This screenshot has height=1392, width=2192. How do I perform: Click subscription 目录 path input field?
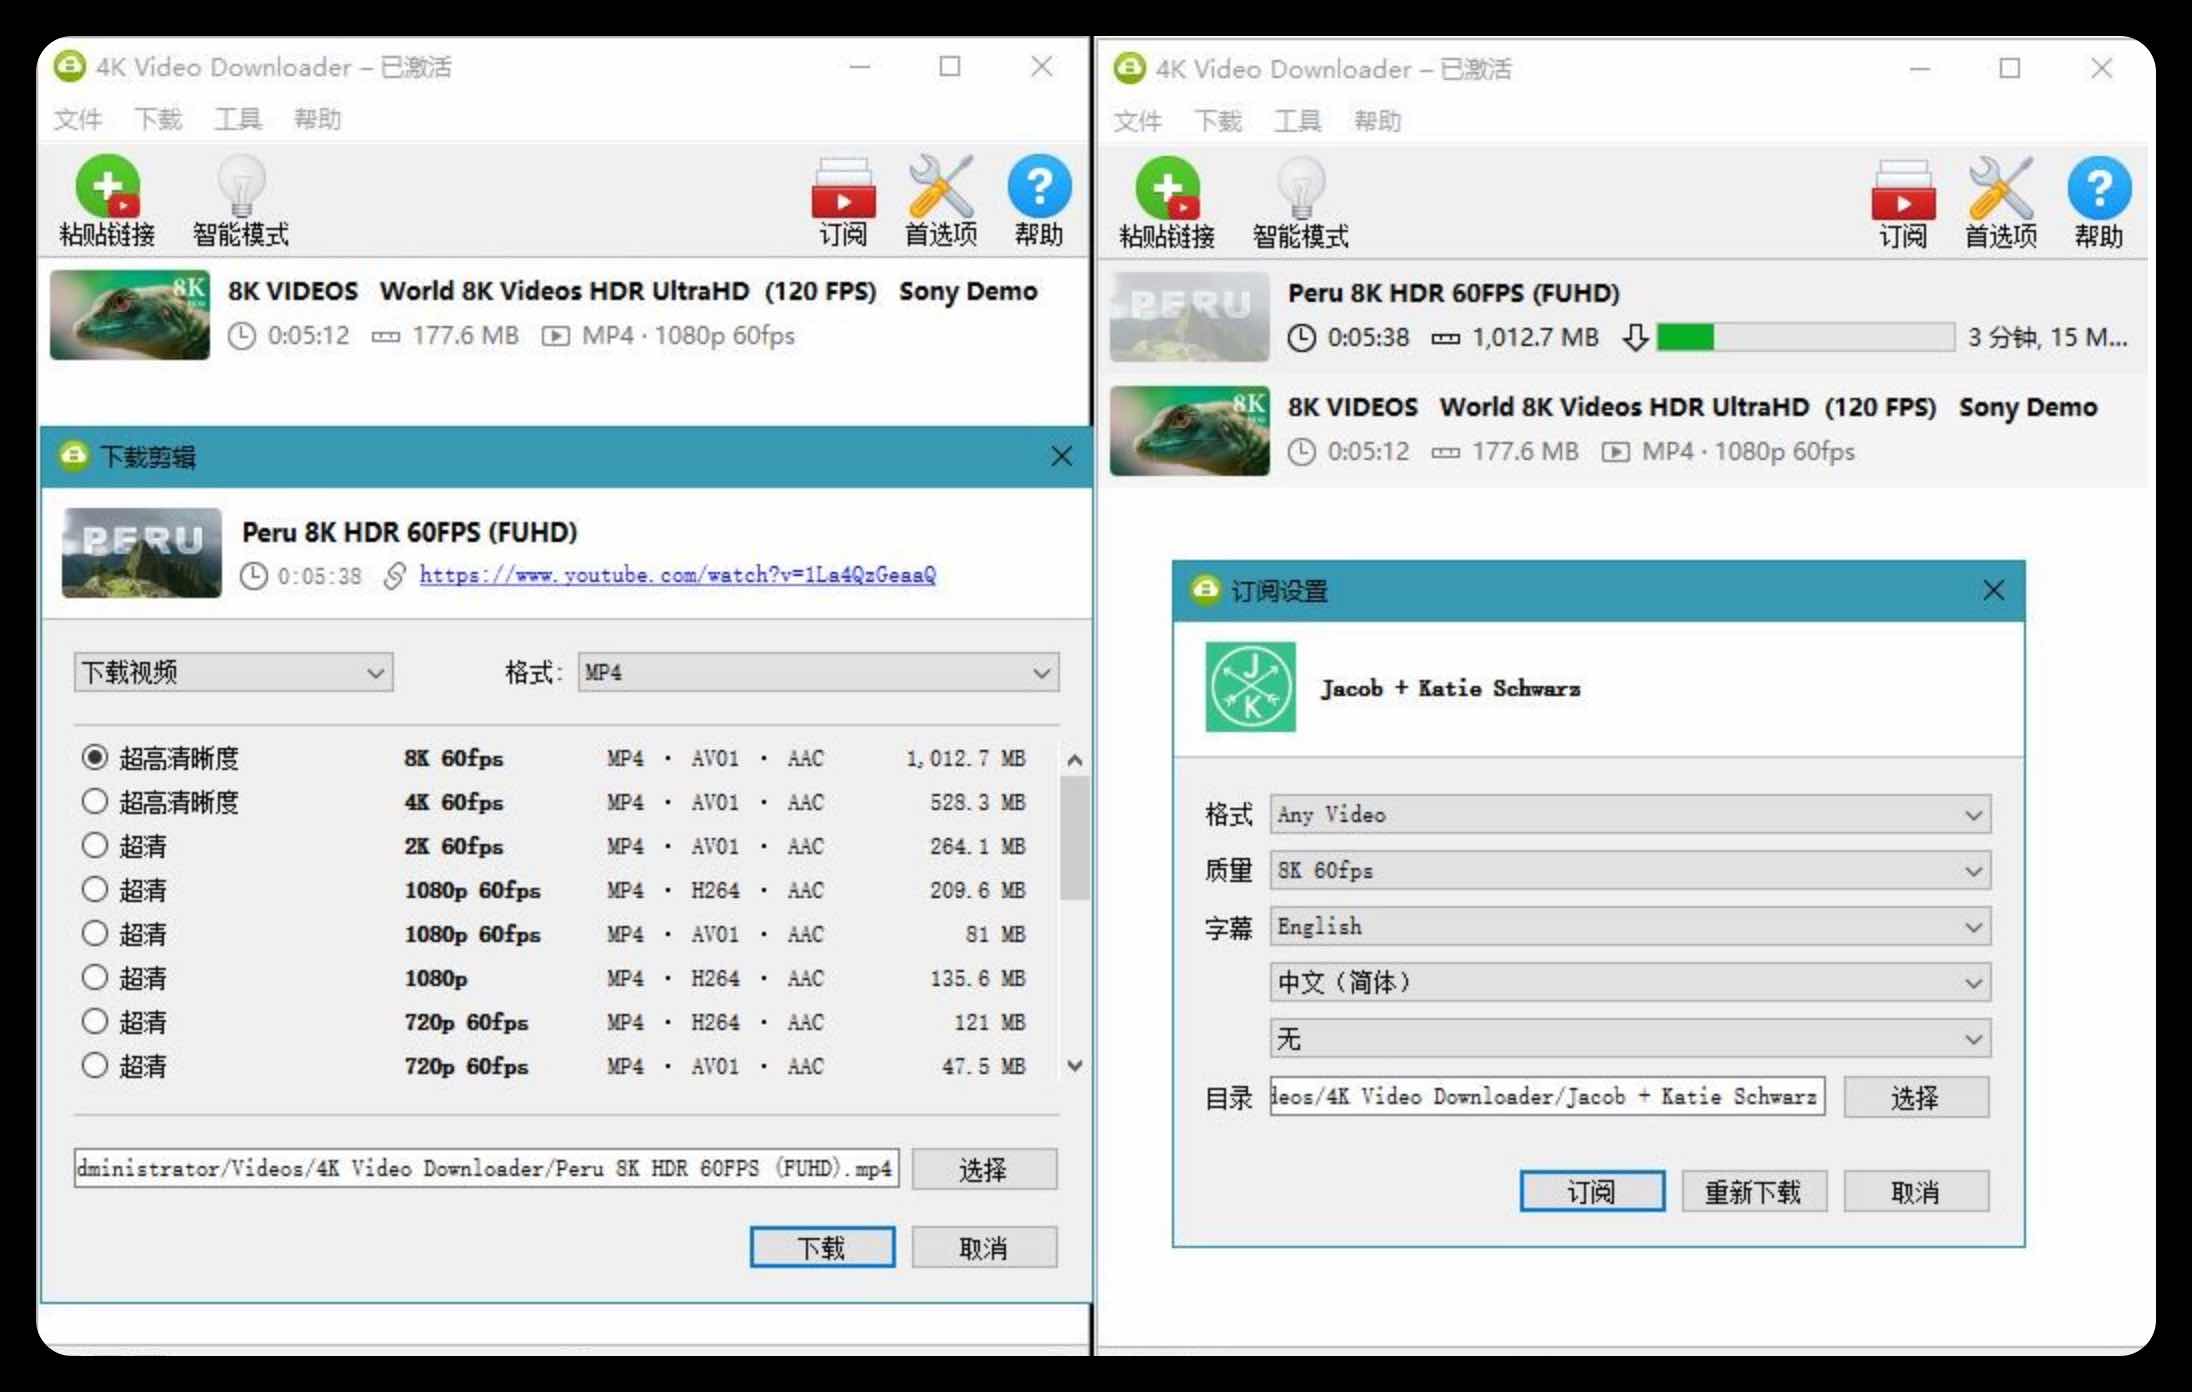(x=1547, y=1096)
